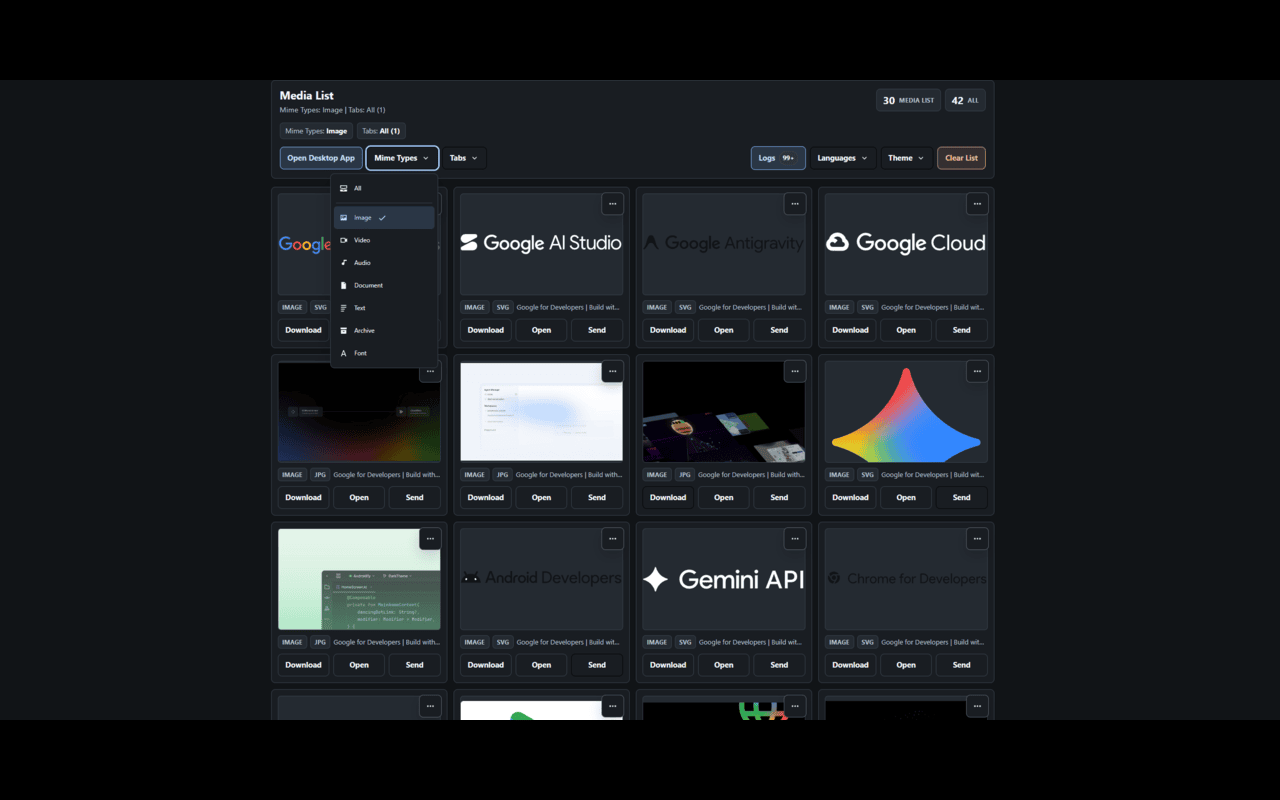Screen dimensions: 1280x800
Task: Open more options on Google Antigravity card
Action: [x=795, y=204]
